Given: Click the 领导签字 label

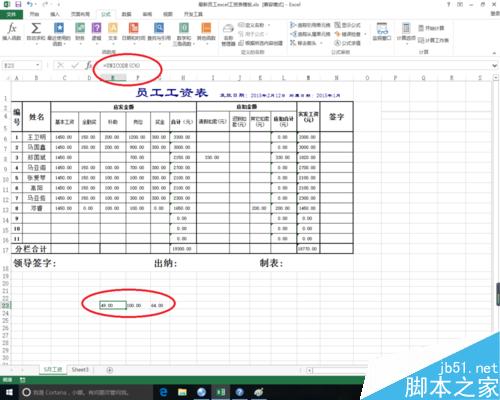Looking at the screenshot, I should point(35,263).
